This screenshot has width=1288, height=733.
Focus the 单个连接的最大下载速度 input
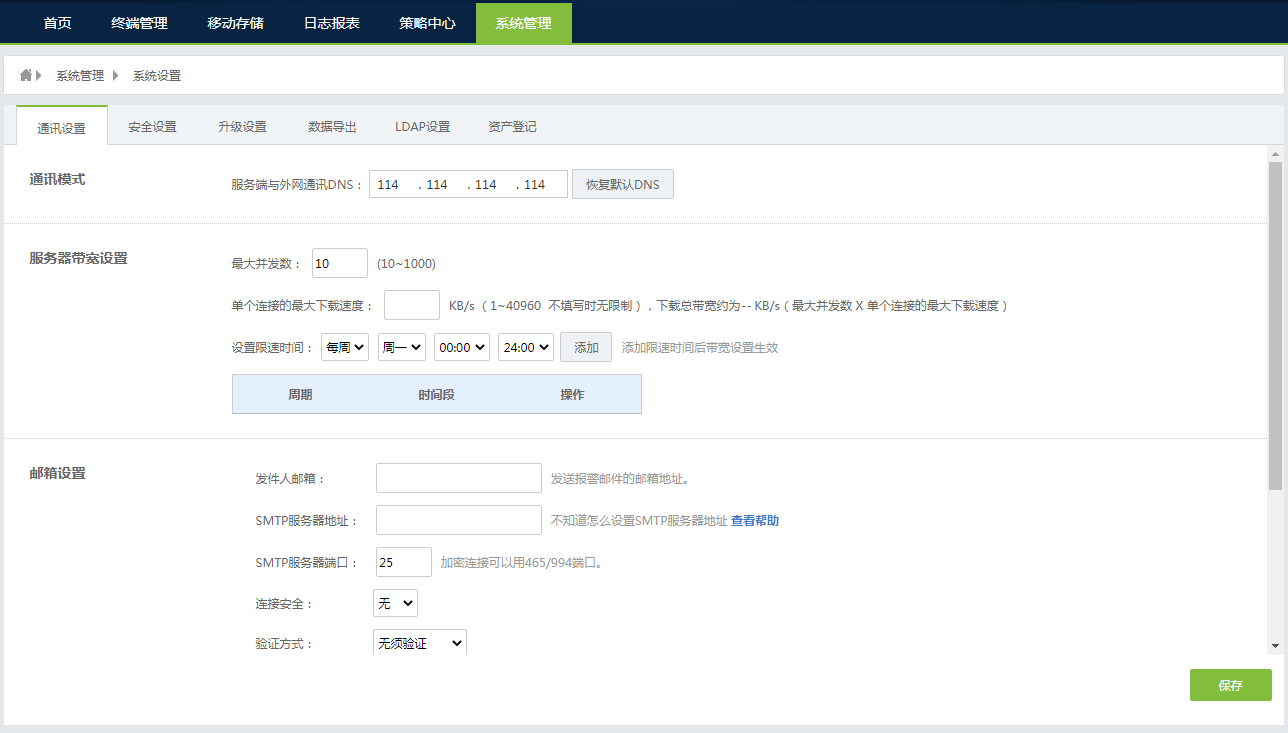[x=412, y=305]
